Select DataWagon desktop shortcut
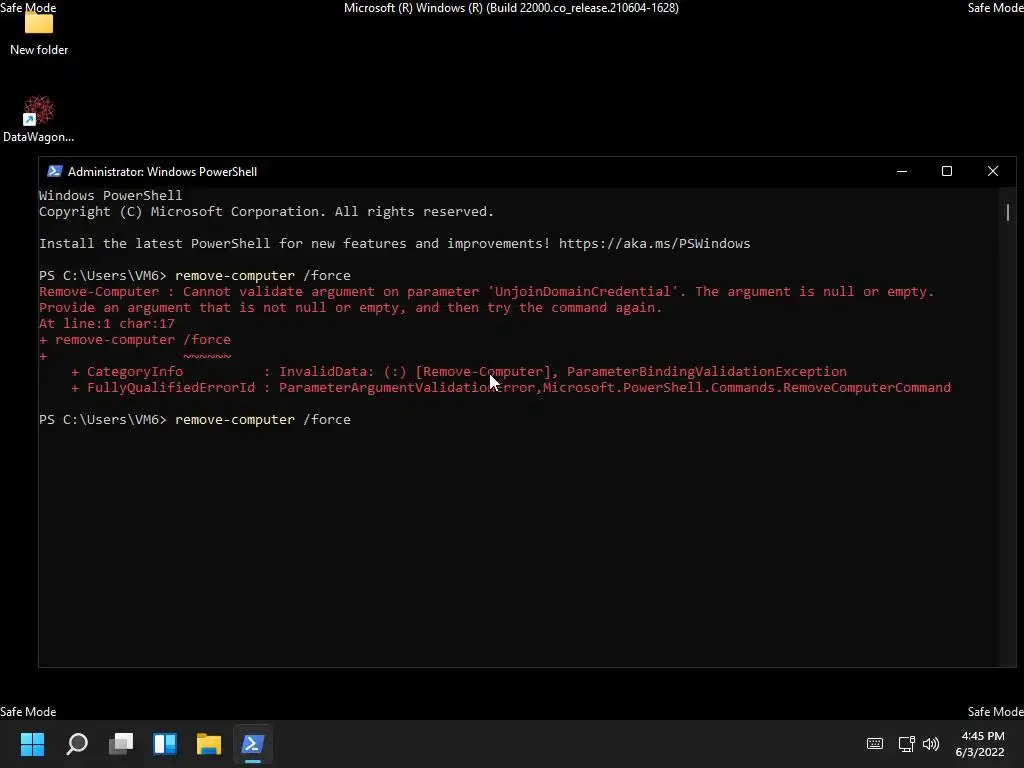 tap(39, 119)
